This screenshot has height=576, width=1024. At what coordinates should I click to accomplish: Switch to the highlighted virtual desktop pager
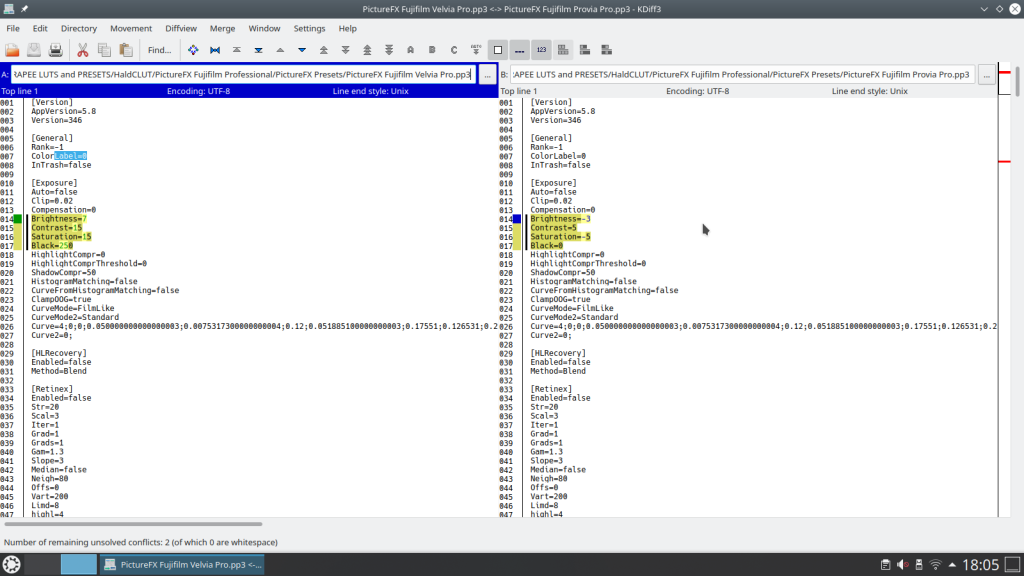[x=78, y=564]
